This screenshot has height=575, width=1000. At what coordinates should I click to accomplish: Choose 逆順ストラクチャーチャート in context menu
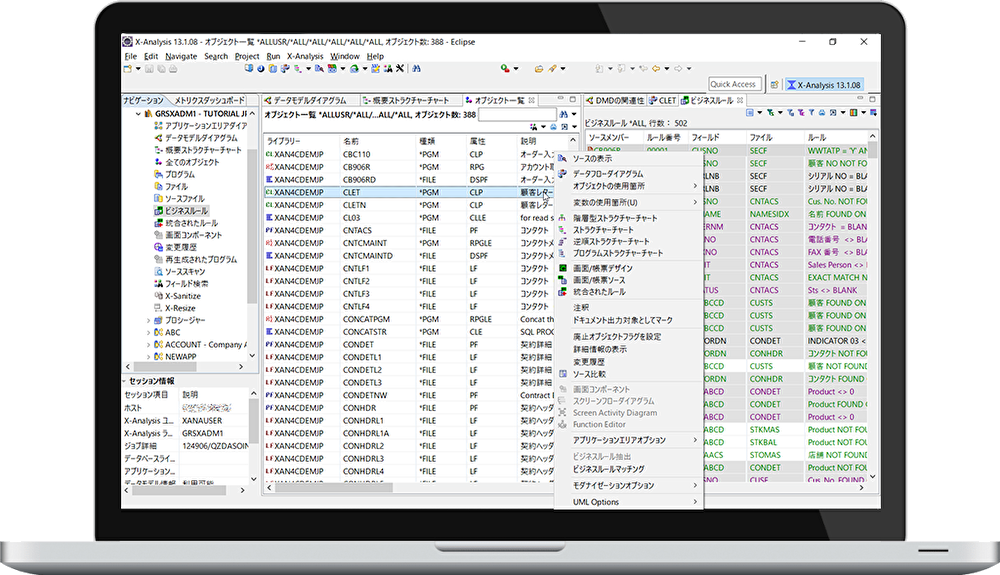(611, 242)
